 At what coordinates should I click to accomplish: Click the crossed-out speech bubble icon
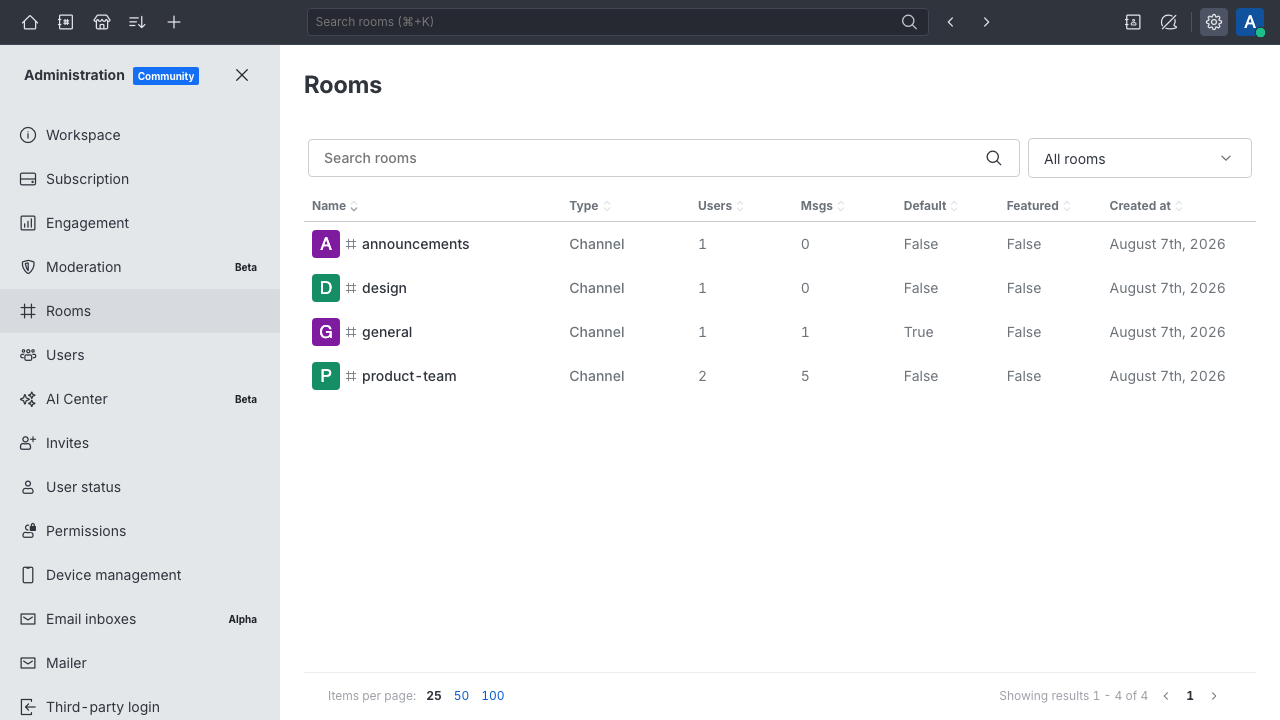click(x=1169, y=22)
